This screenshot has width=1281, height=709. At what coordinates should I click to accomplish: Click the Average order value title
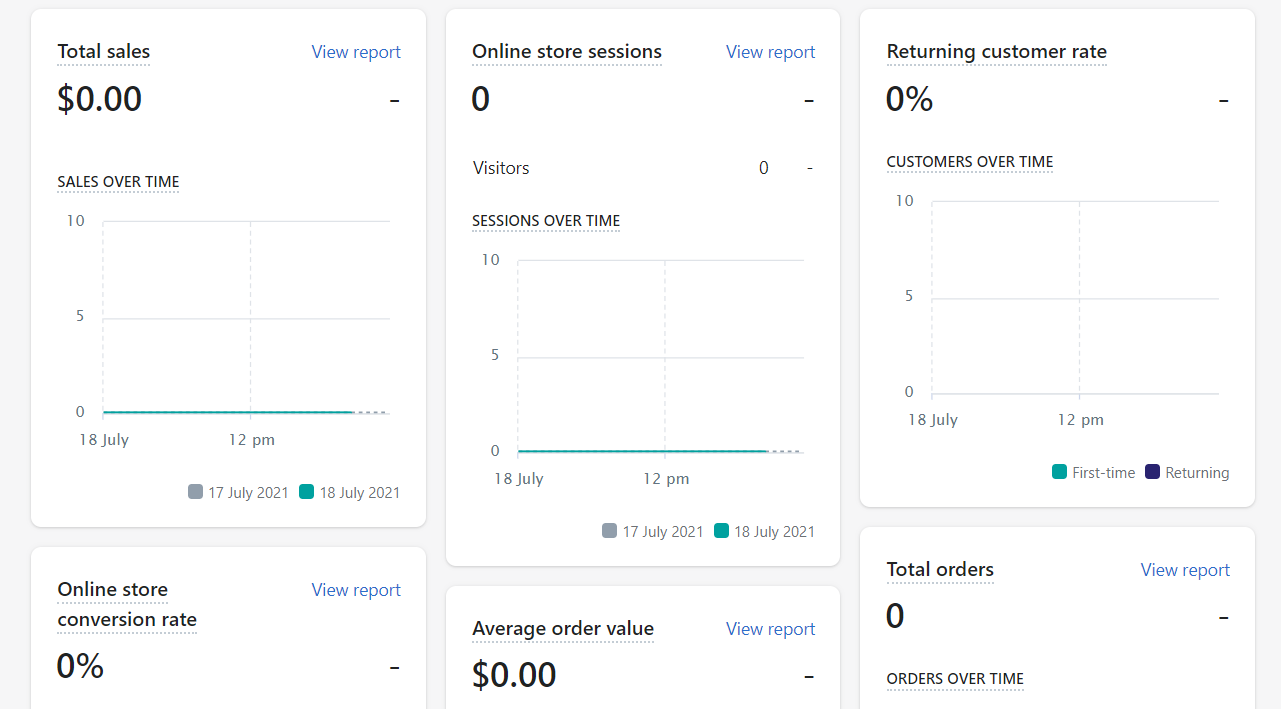(x=563, y=629)
